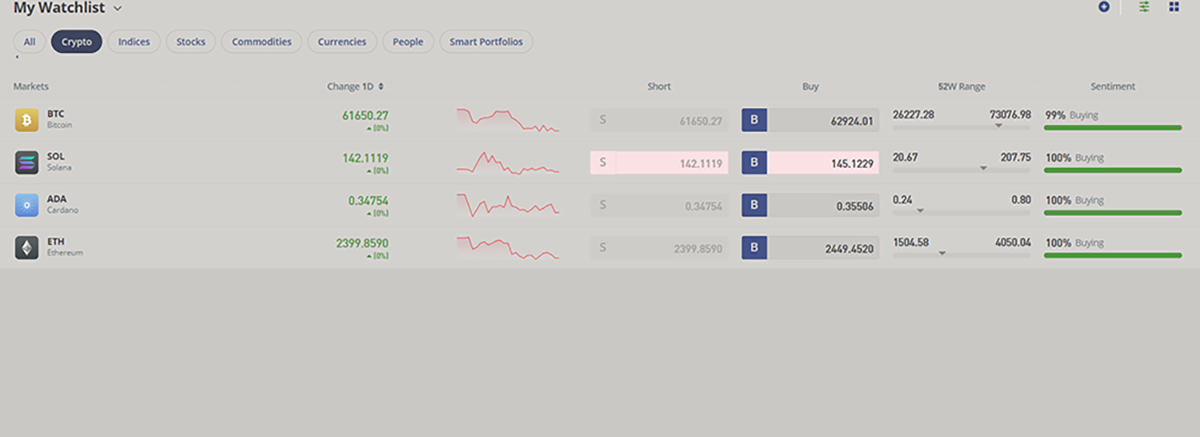This screenshot has height=437, width=1200.
Task: Click the SOL sentiment bar
Action: coord(1112,170)
